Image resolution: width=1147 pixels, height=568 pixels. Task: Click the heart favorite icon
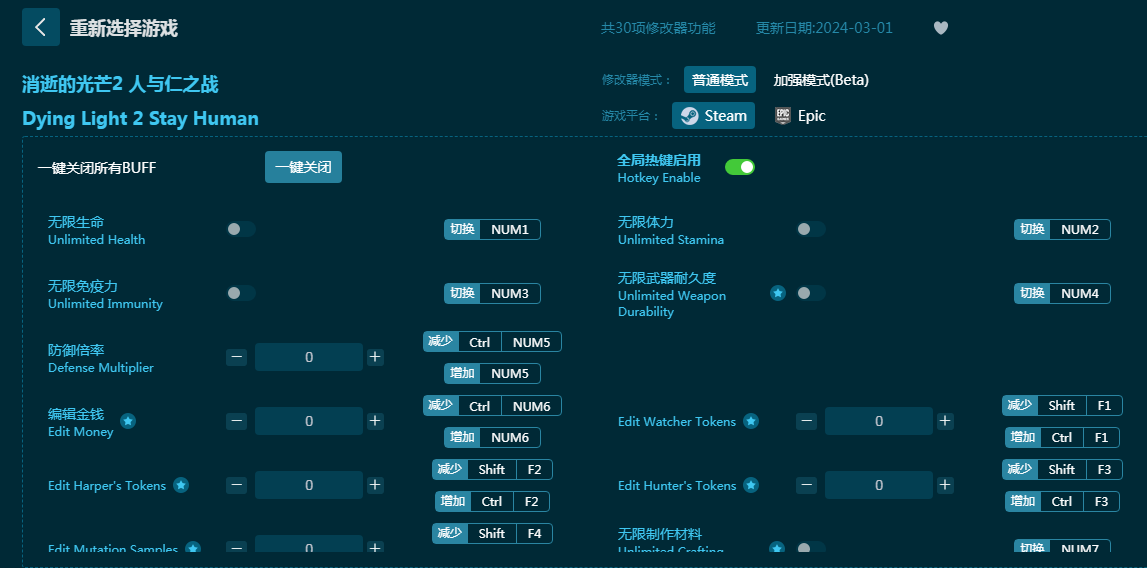pos(941,28)
